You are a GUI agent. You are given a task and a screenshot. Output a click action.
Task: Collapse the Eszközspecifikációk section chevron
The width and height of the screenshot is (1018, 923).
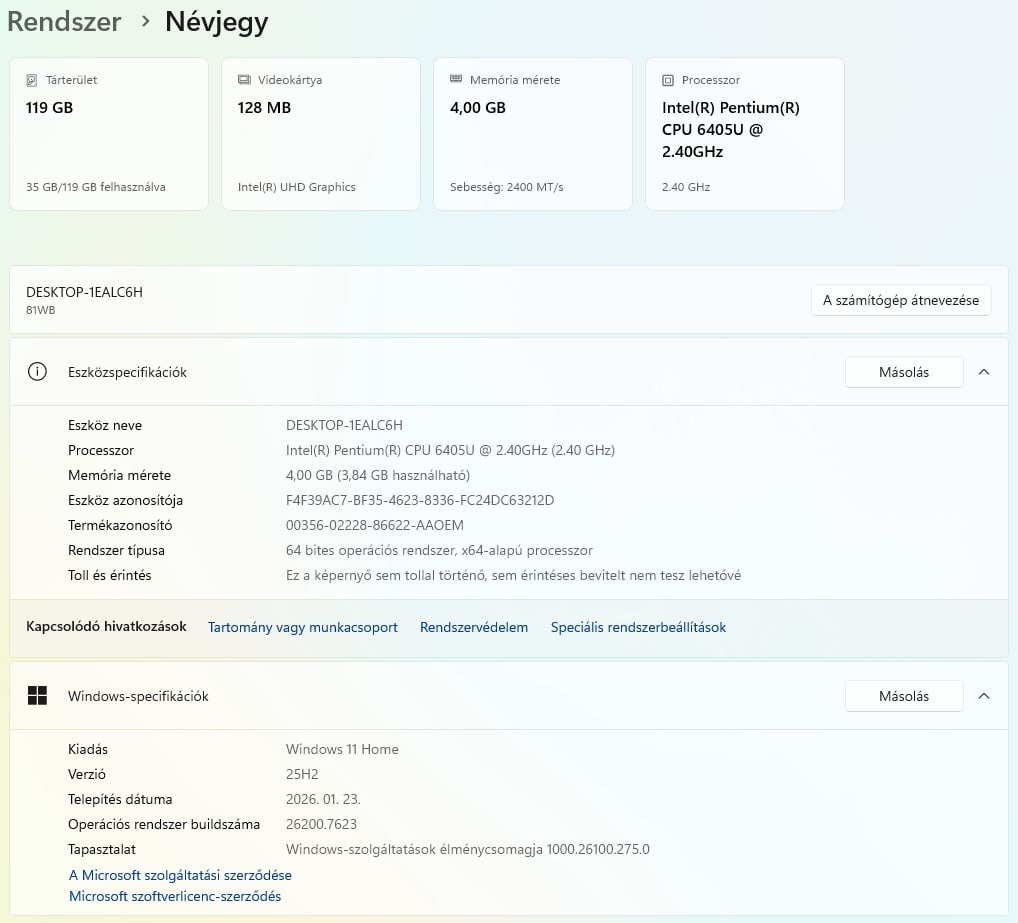pos(984,372)
